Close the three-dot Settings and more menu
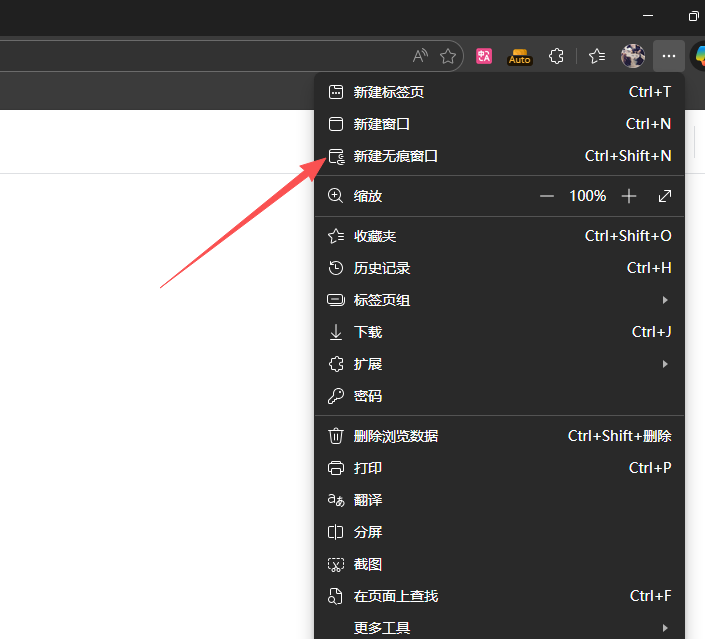The width and height of the screenshot is (705, 639). pyautogui.click(x=668, y=56)
